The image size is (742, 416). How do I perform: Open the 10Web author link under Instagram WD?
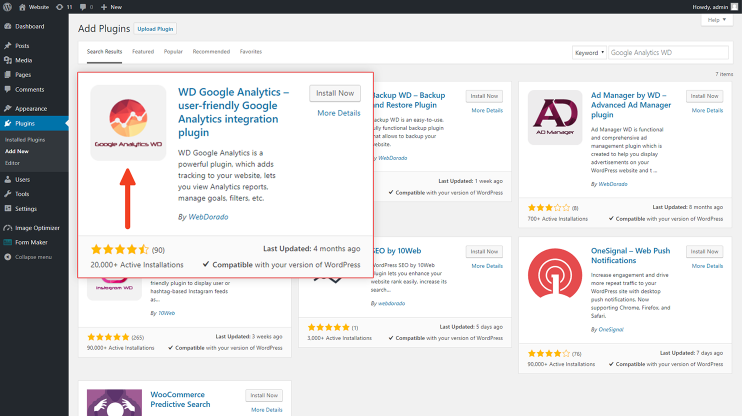coord(166,313)
